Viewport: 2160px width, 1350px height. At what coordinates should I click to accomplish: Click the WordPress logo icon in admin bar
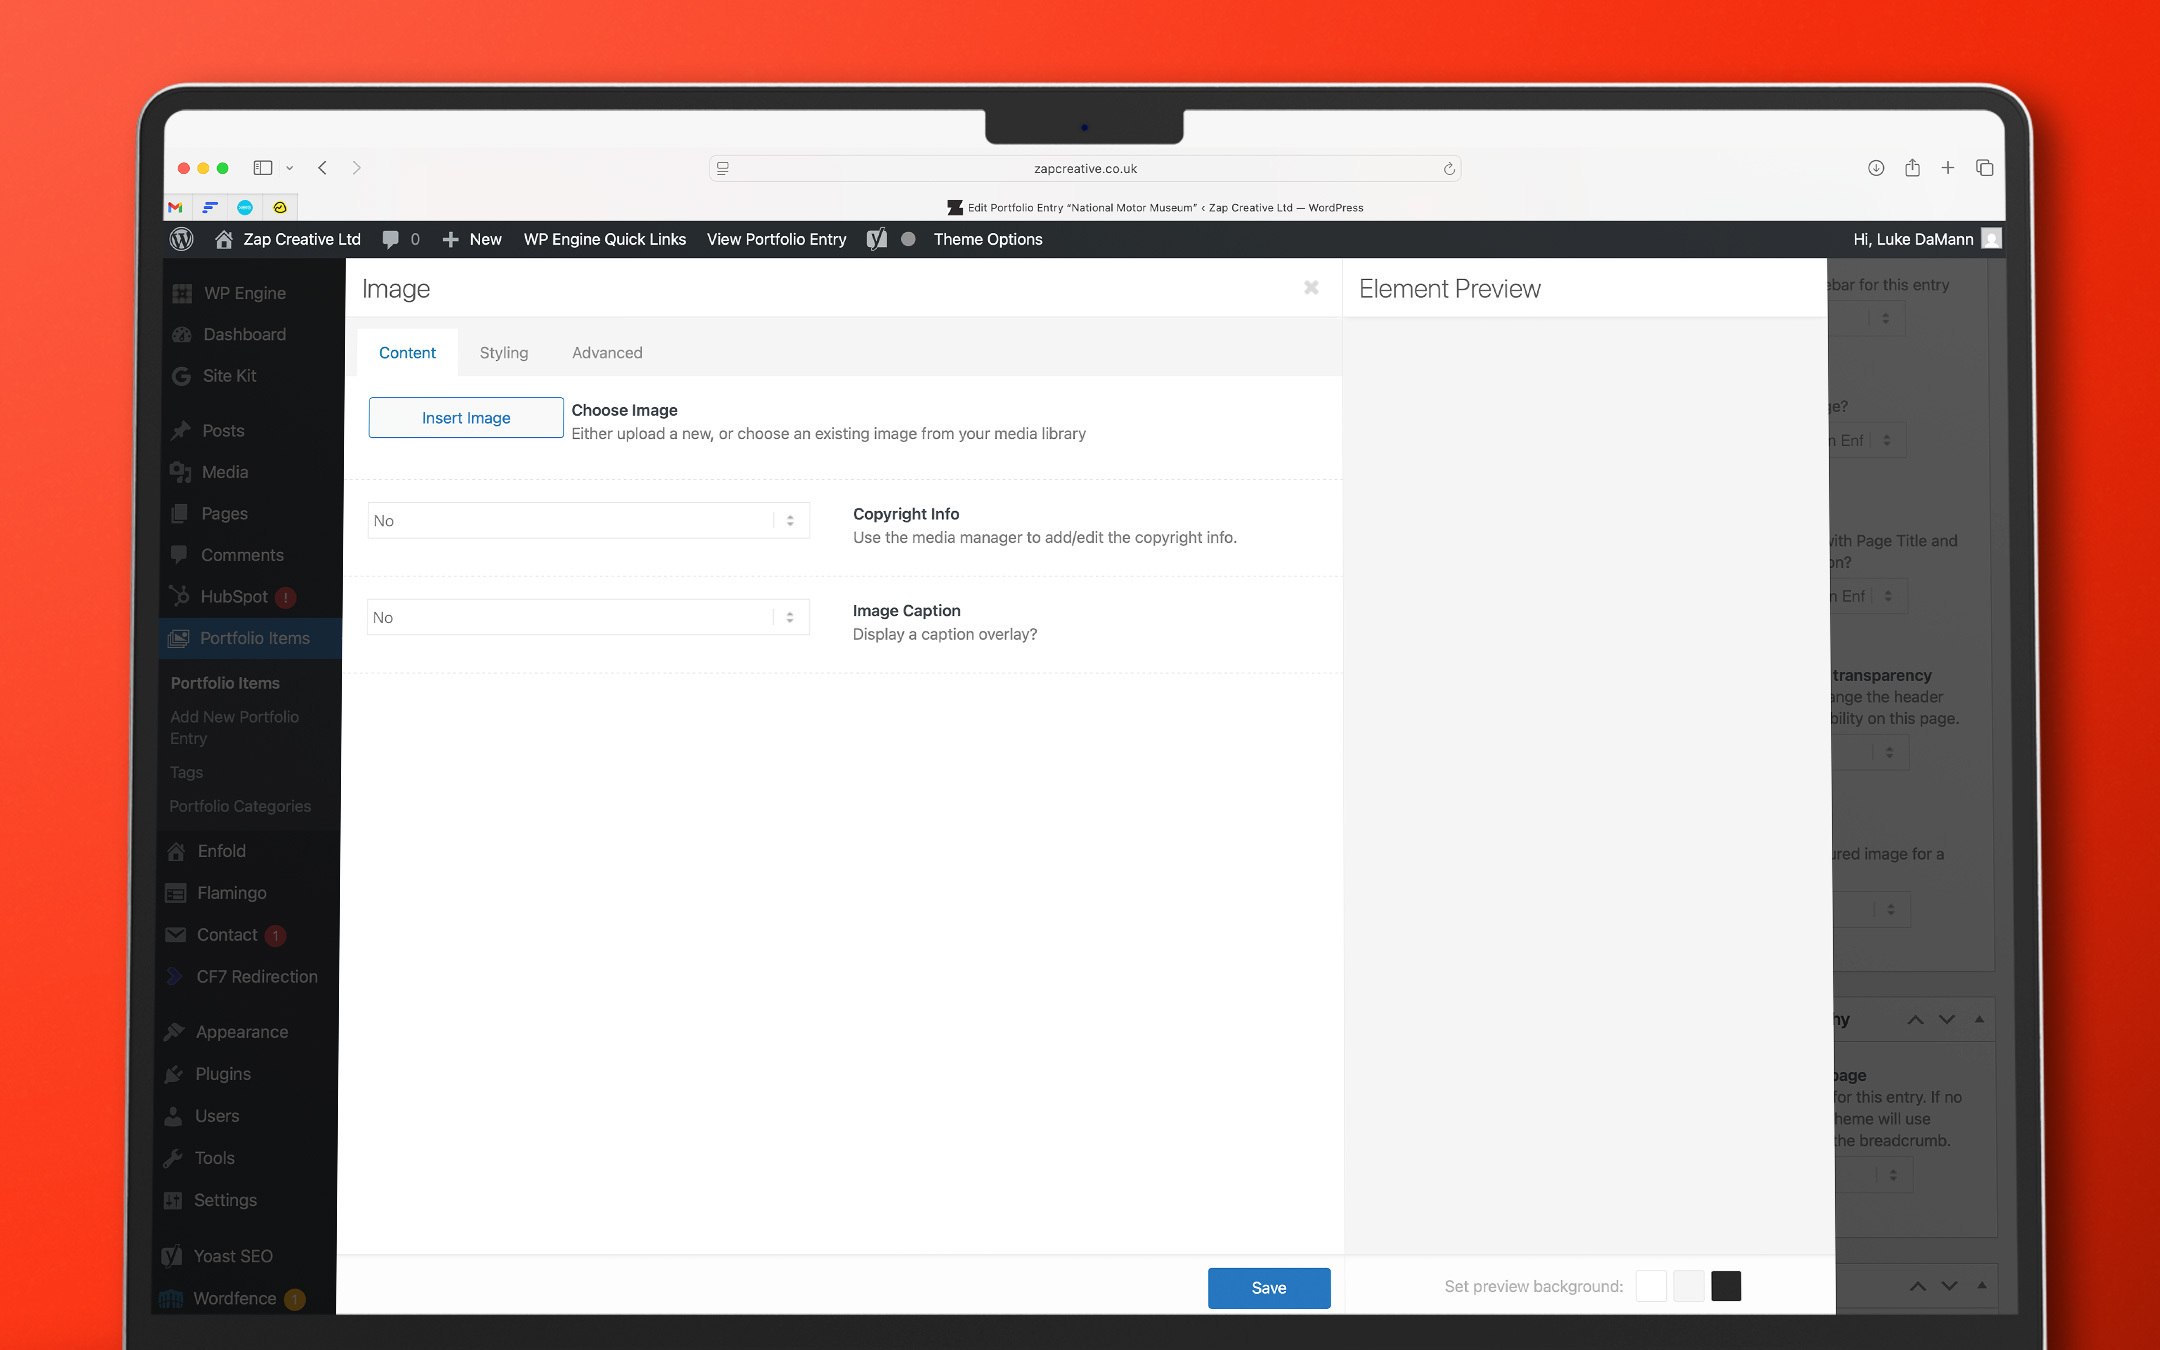pos(181,239)
